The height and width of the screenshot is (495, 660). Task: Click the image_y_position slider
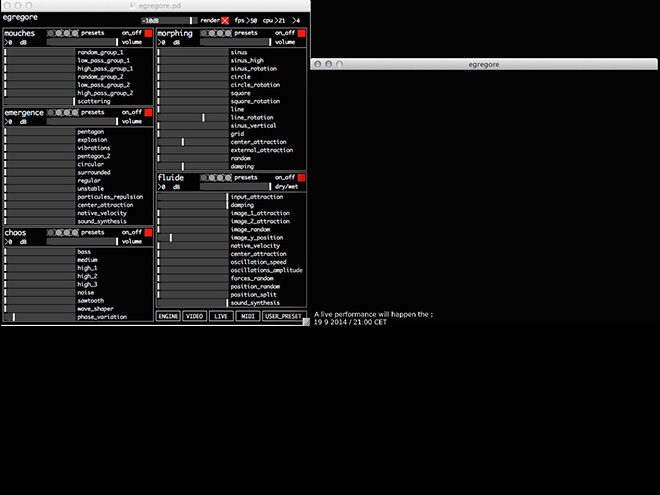[193, 238]
